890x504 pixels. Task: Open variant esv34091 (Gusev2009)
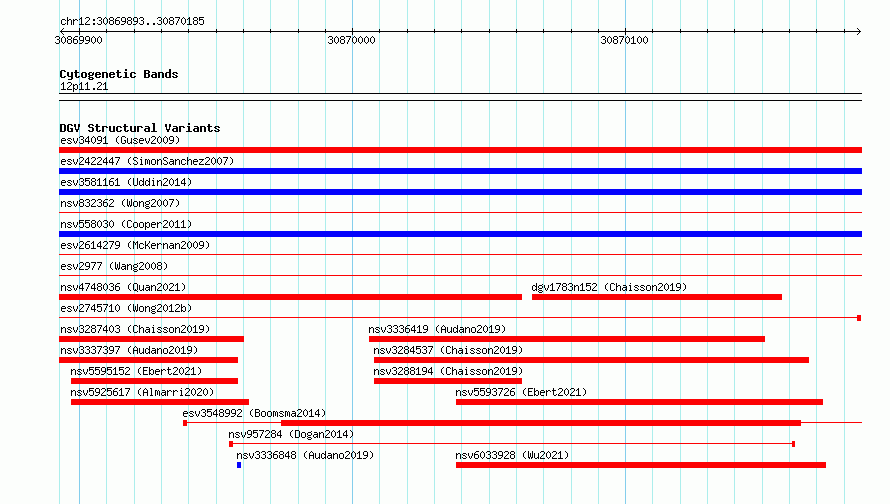tap(120, 140)
